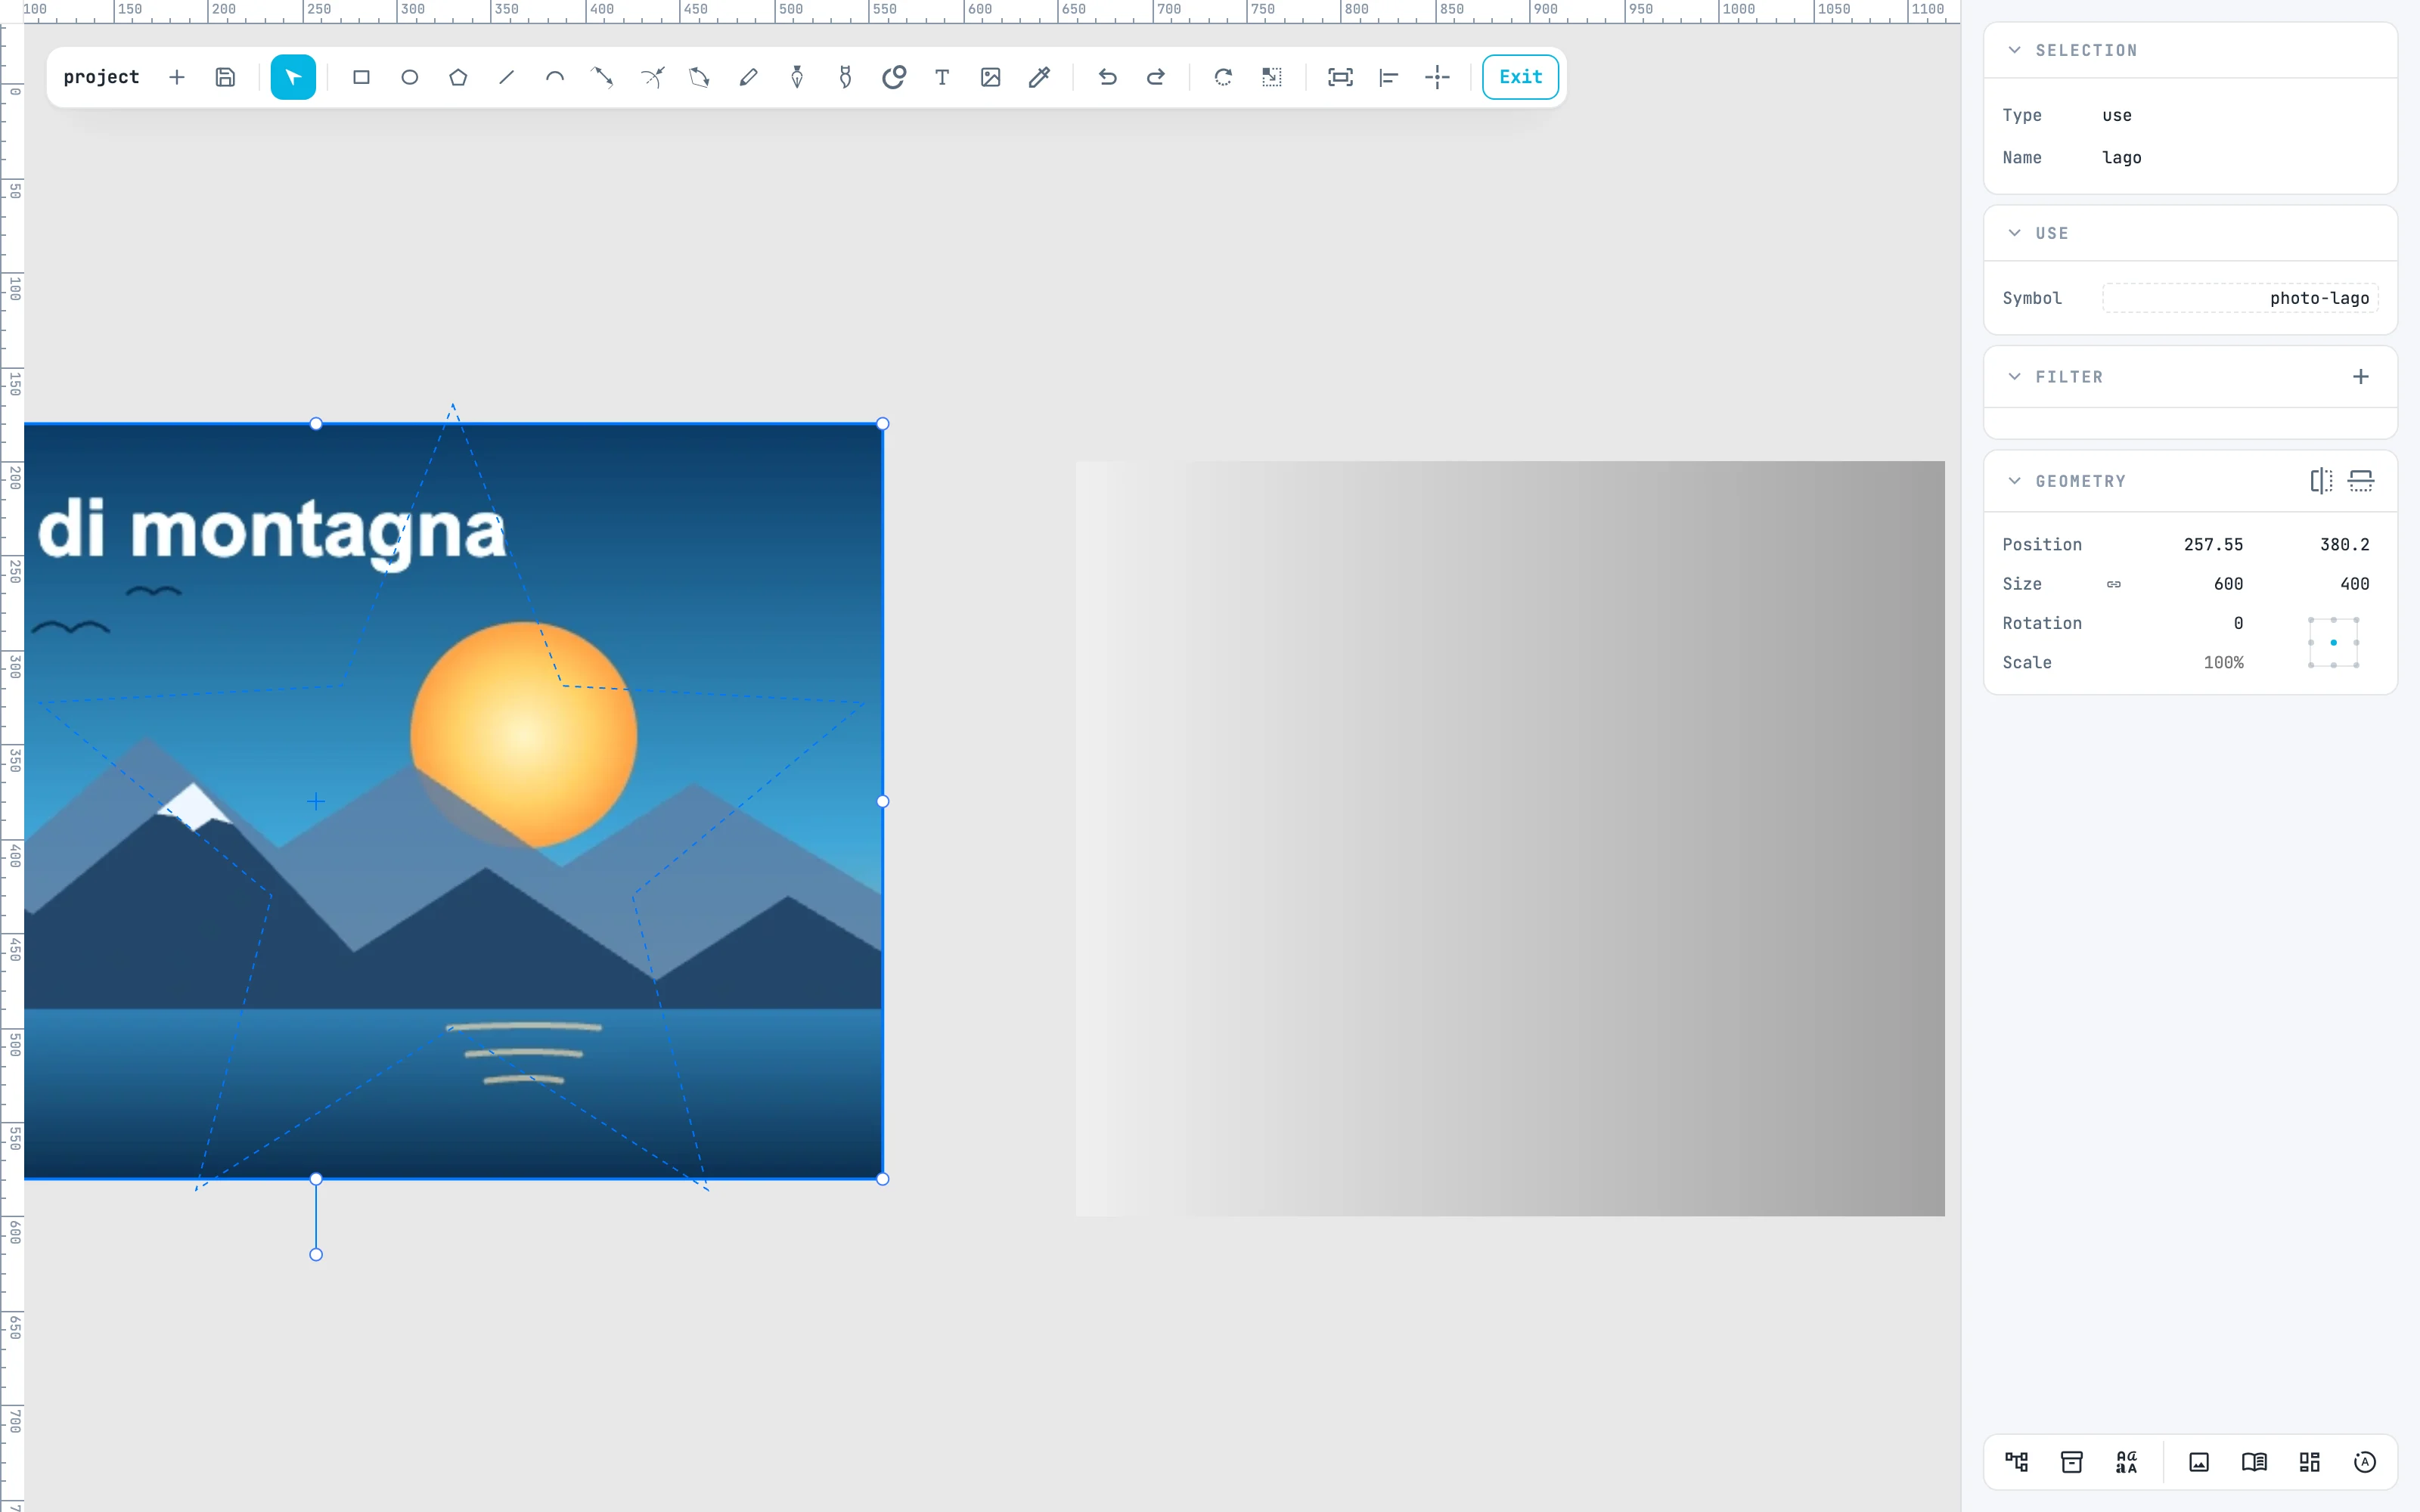The image size is (2420, 1512).
Task: Click the fit-to-frame zoom icon
Action: pos(1340,77)
